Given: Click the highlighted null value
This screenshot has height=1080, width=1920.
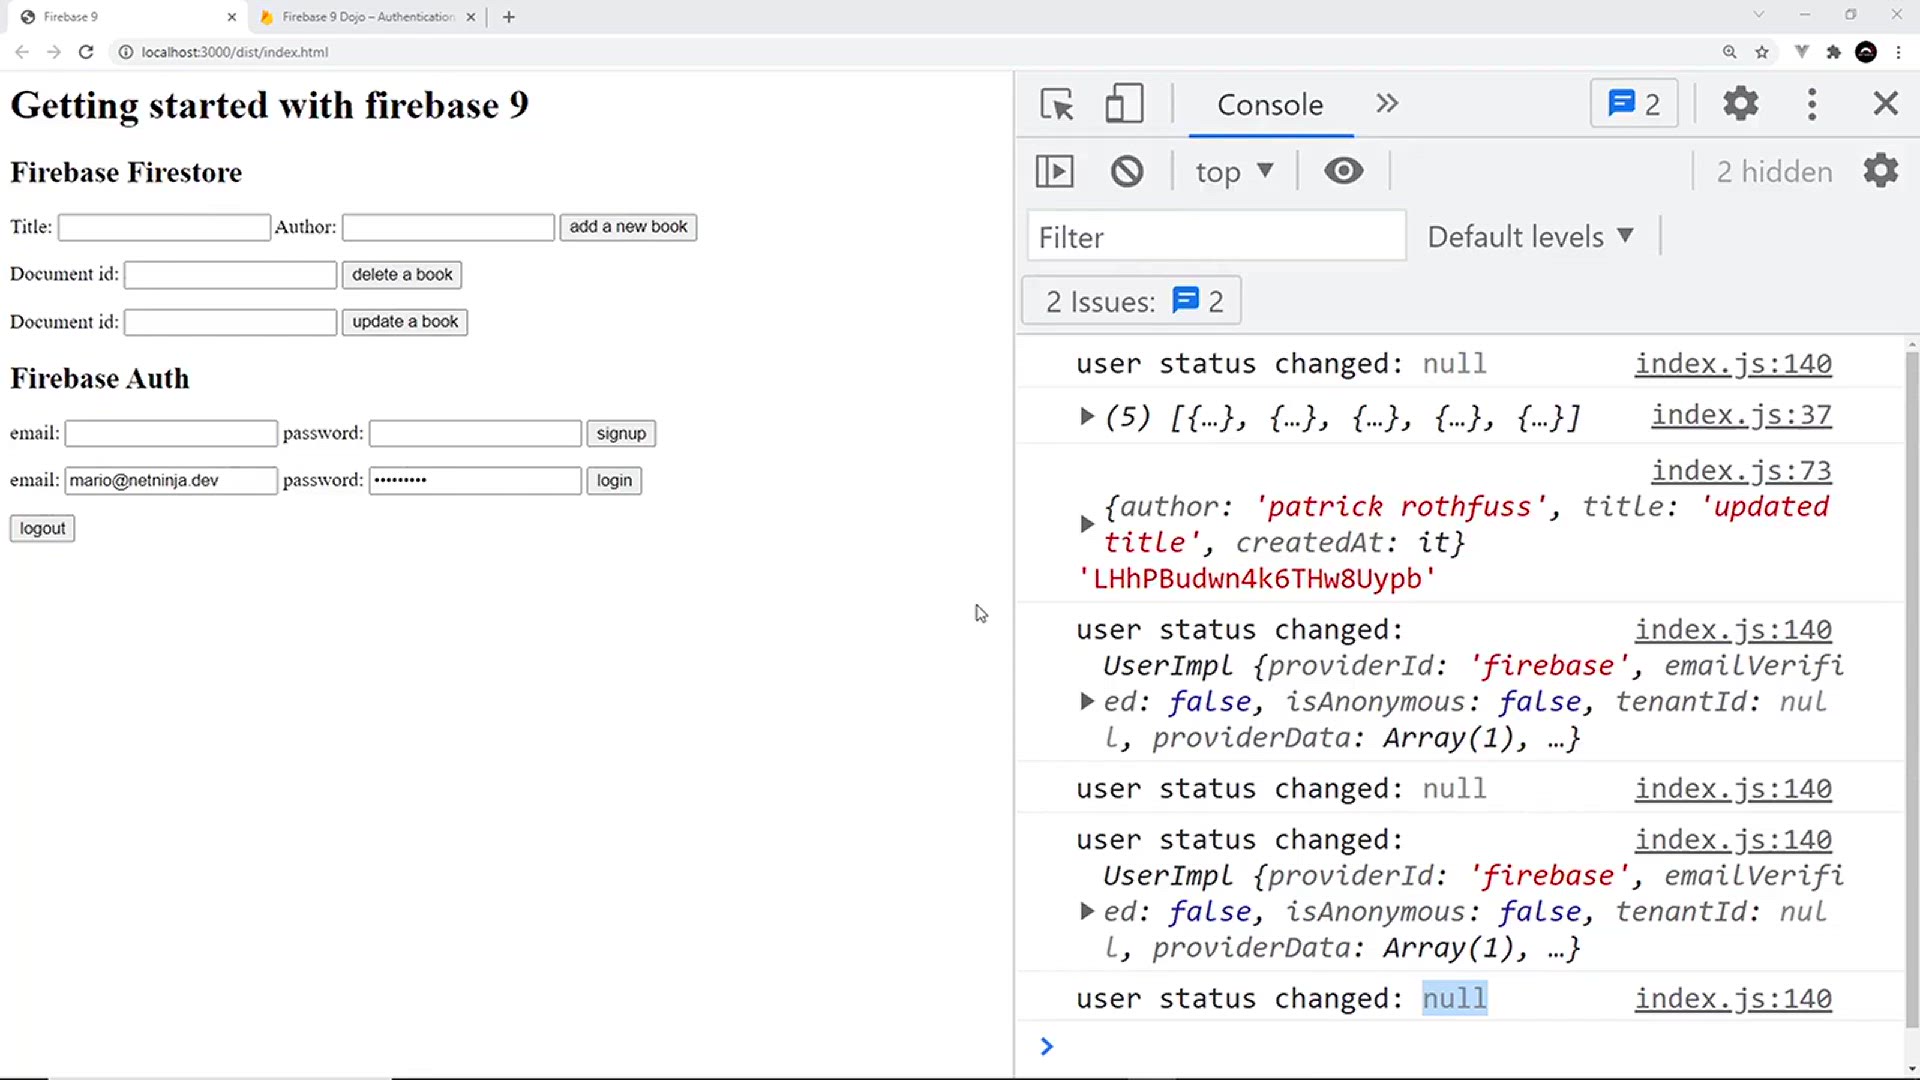Looking at the screenshot, I should point(1455,999).
